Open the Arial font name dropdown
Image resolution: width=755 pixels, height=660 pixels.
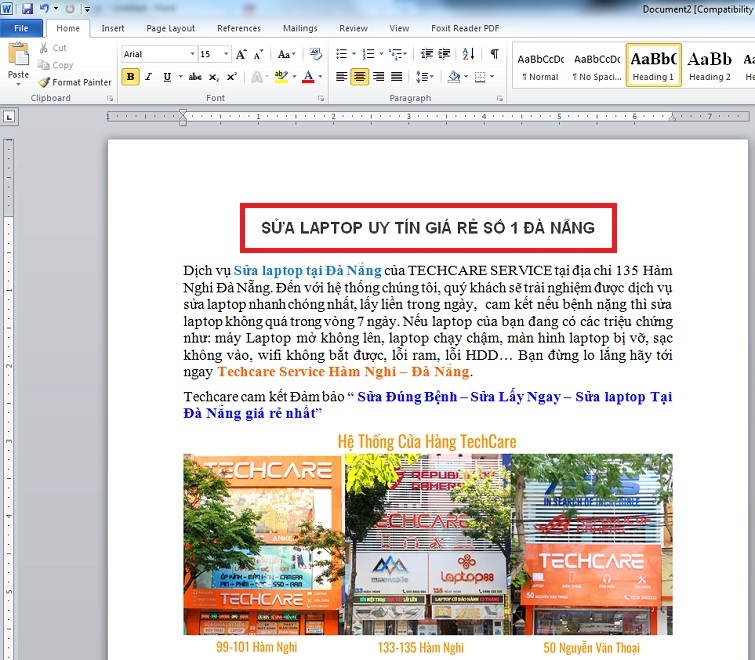click(192, 54)
